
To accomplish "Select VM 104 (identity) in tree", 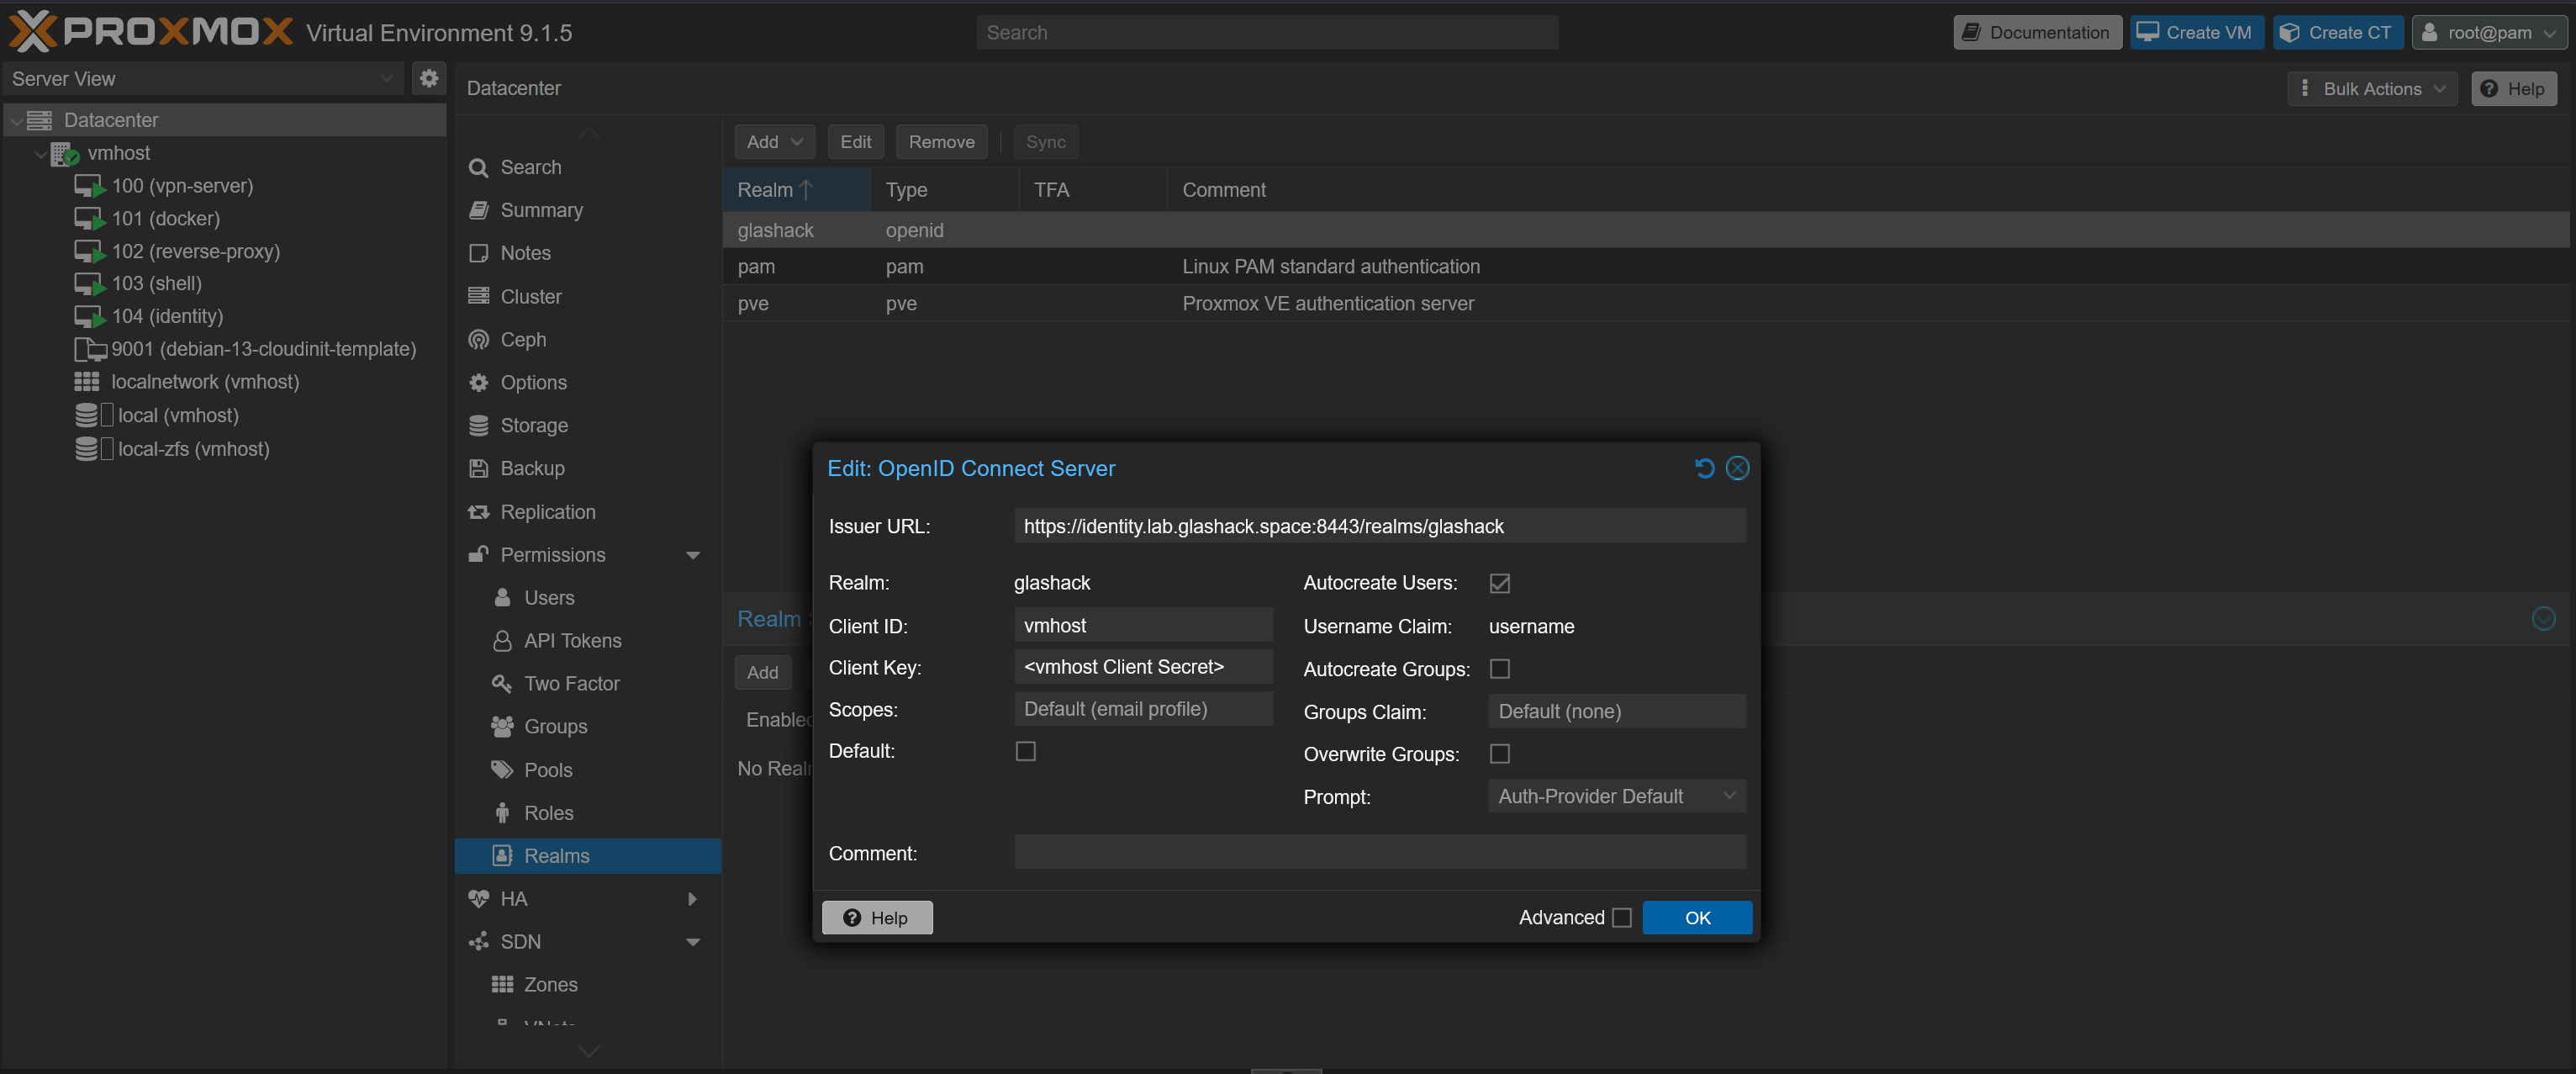I will [x=167, y=316].
